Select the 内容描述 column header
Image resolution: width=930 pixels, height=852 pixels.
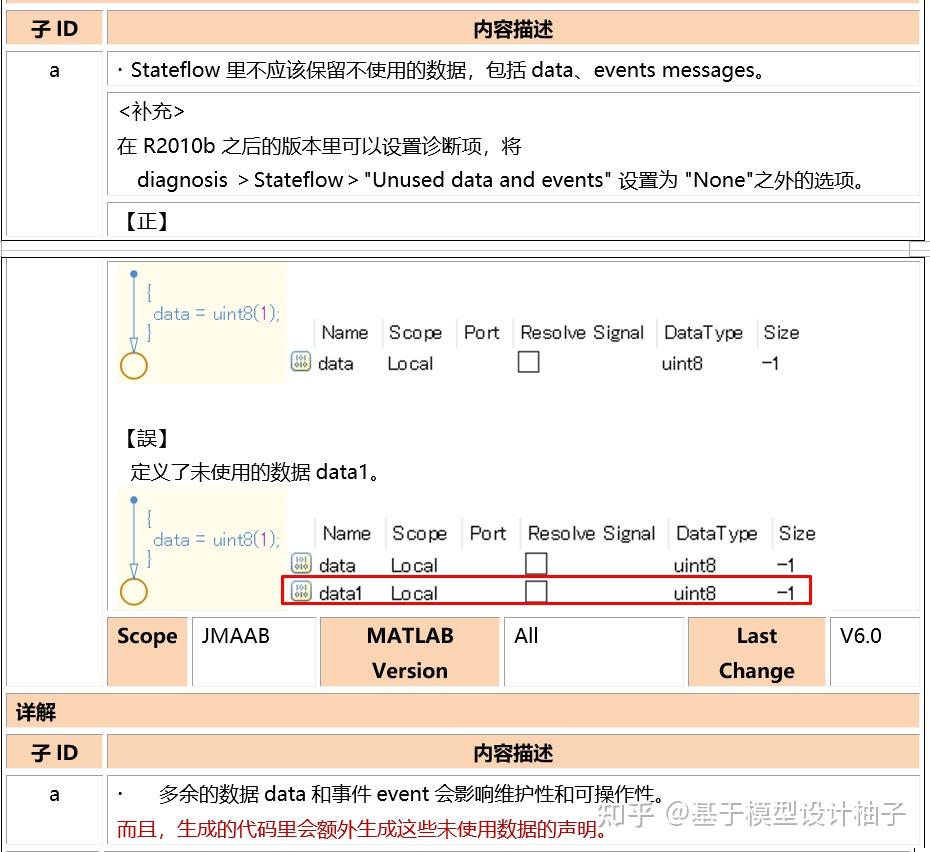(514, 29)
